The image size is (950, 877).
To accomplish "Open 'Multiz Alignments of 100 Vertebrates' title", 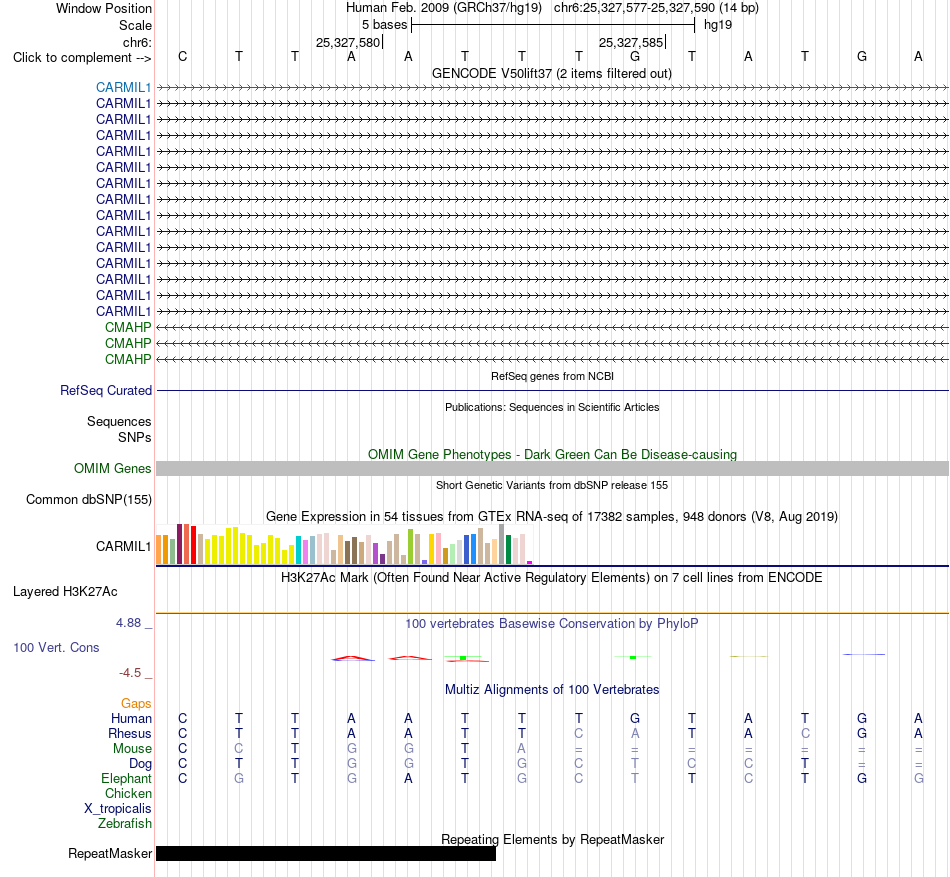I will [x=552, y=689].
